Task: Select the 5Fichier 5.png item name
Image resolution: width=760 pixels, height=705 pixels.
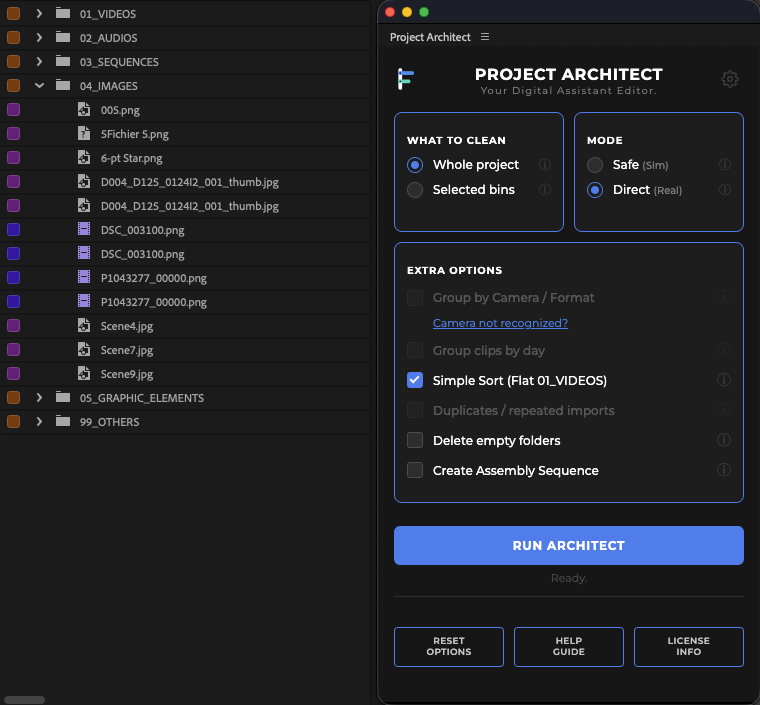Action: click(x=135, y=134)
